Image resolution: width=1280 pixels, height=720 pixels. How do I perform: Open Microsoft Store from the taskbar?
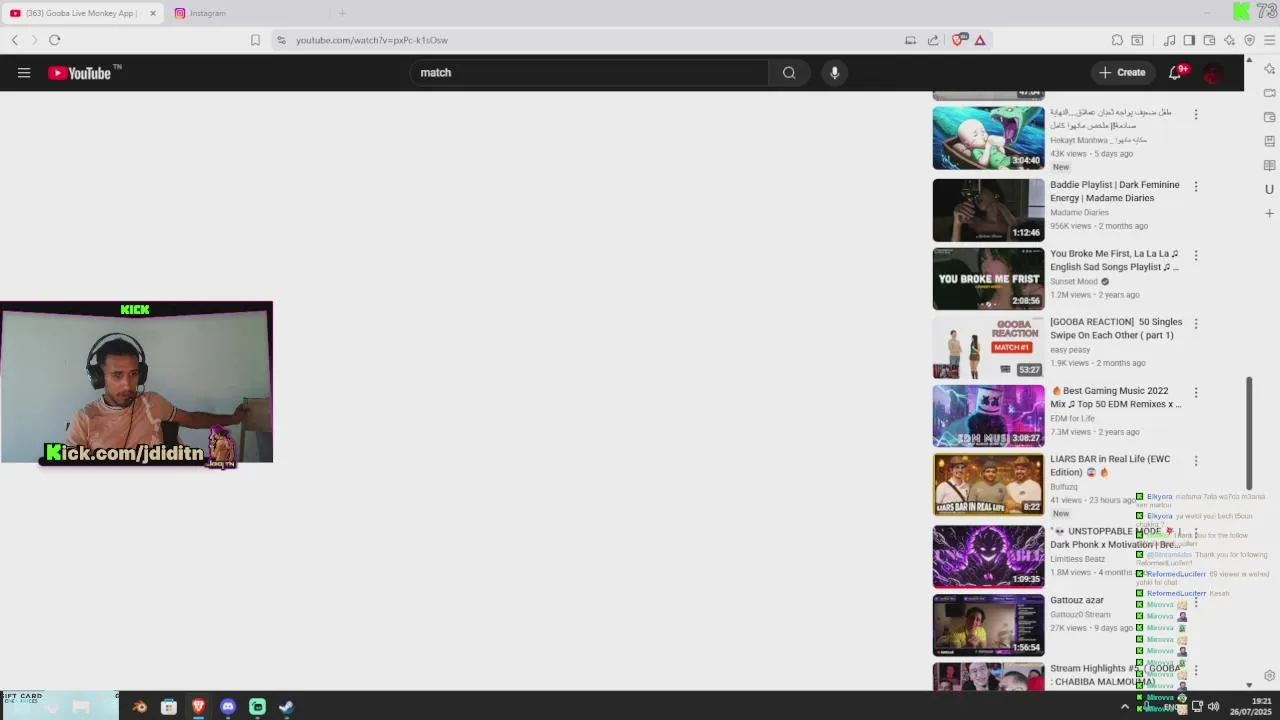(169, 707)
